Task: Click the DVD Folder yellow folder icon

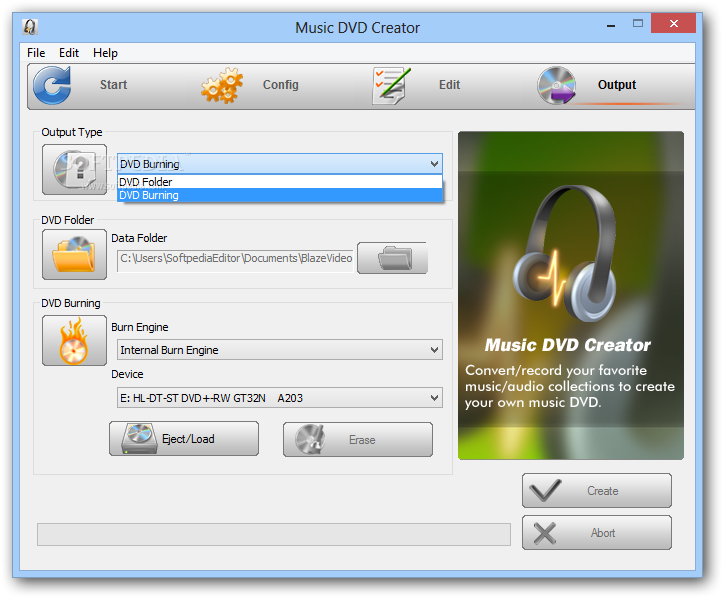Action: pos(74,255)
